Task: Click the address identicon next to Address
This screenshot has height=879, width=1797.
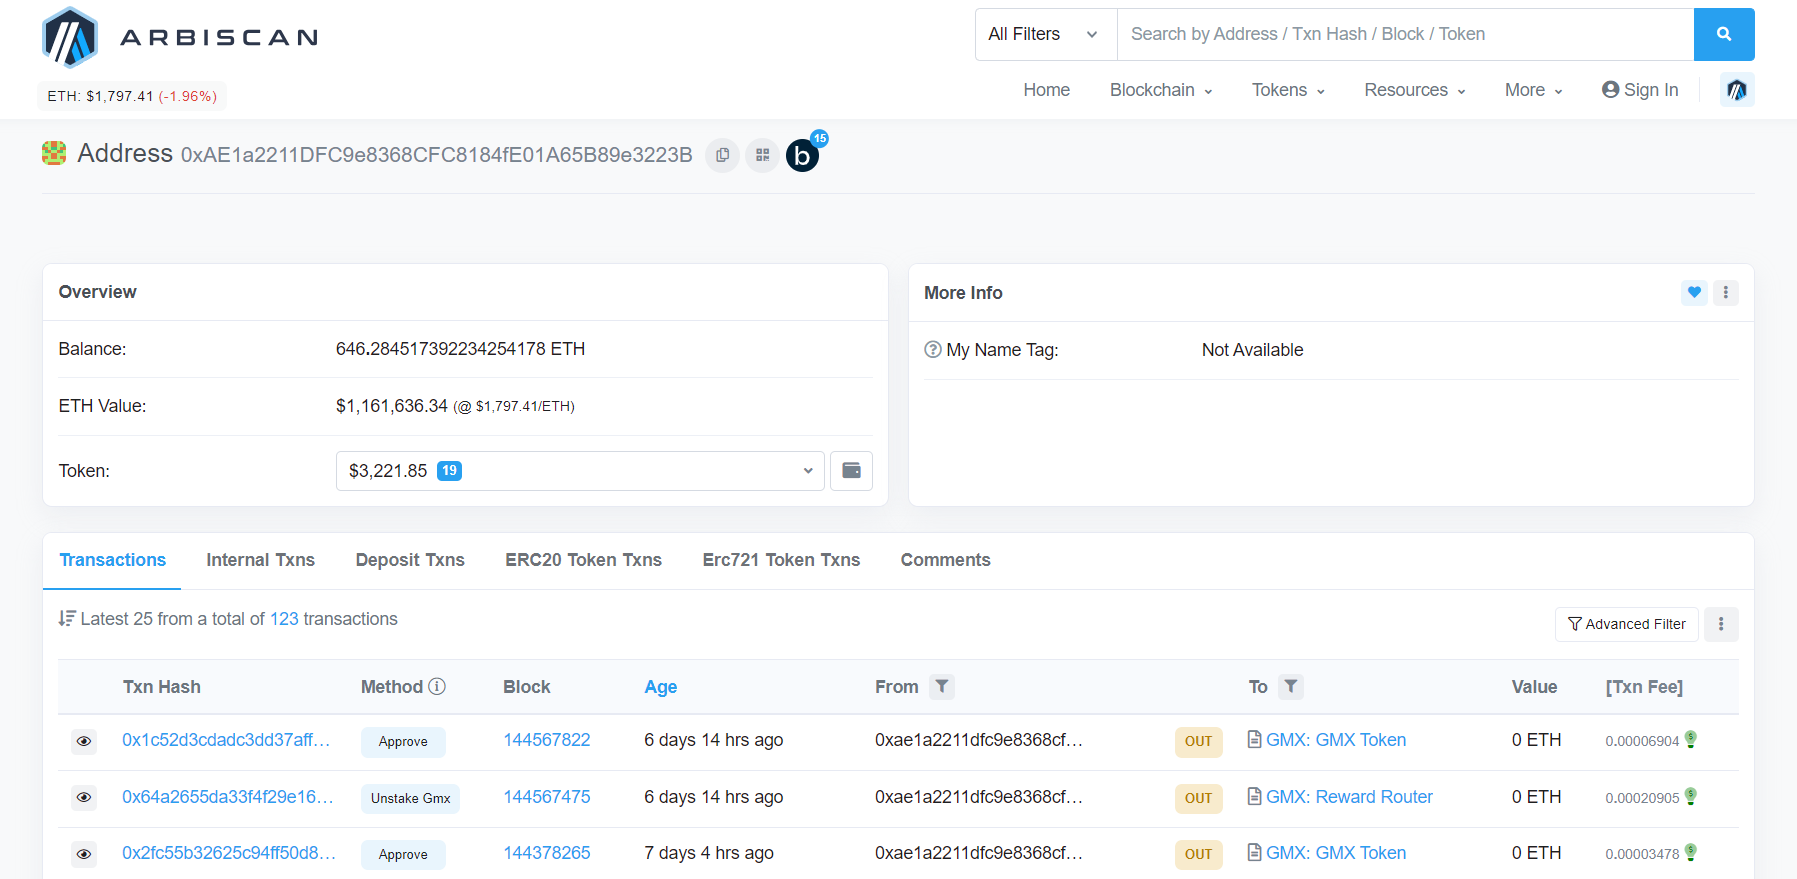Action: (x=54, y=153)
